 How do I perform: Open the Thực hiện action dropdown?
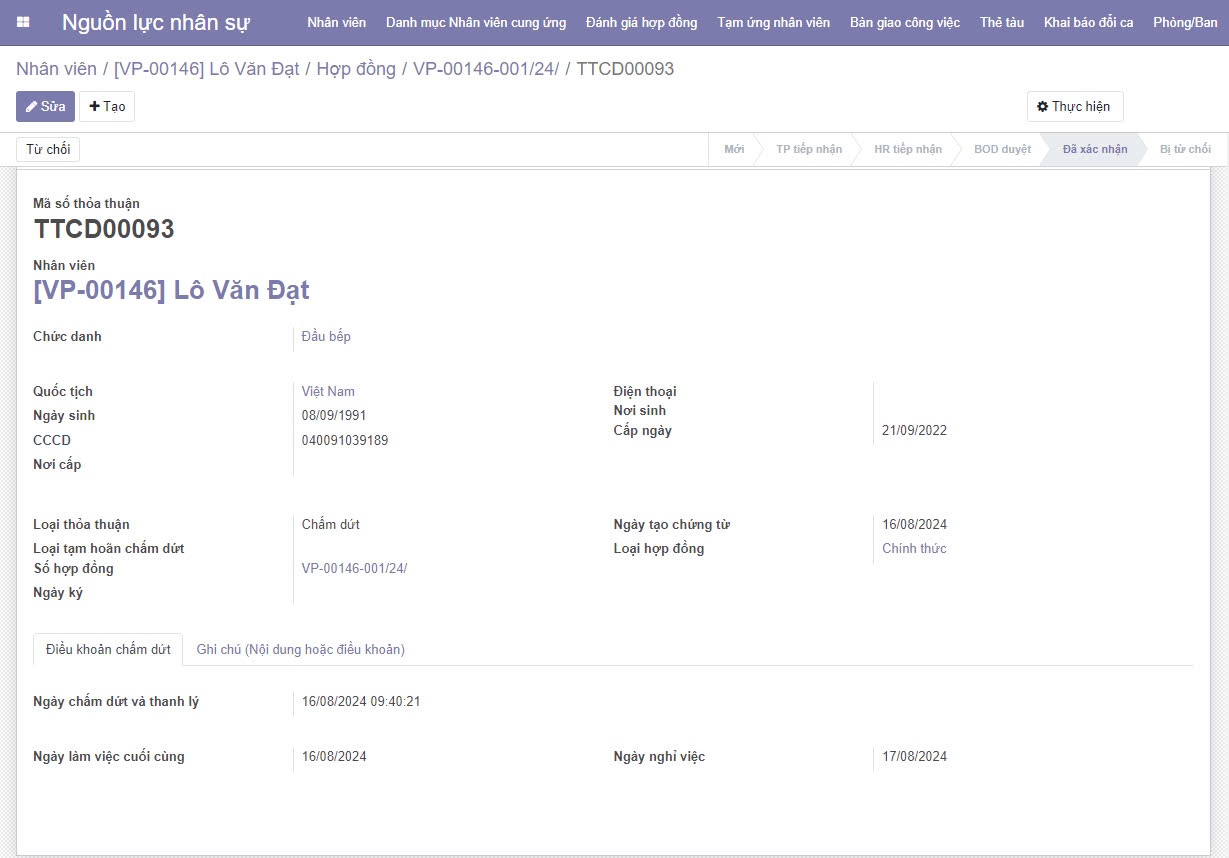point(1074,107)
